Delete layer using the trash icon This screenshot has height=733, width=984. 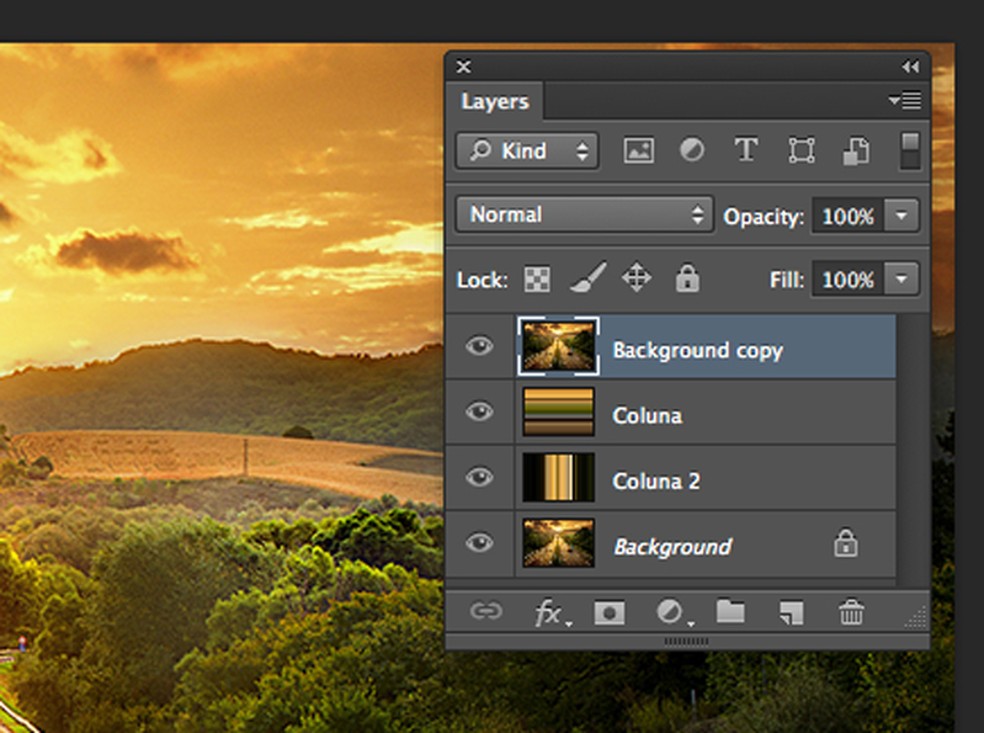[851, 613]
